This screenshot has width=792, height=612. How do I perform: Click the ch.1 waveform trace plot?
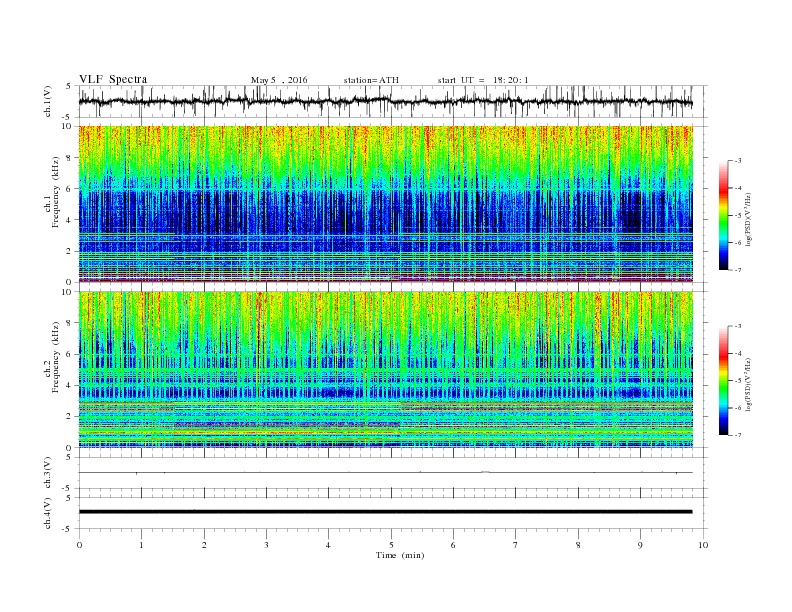(393, 101)
